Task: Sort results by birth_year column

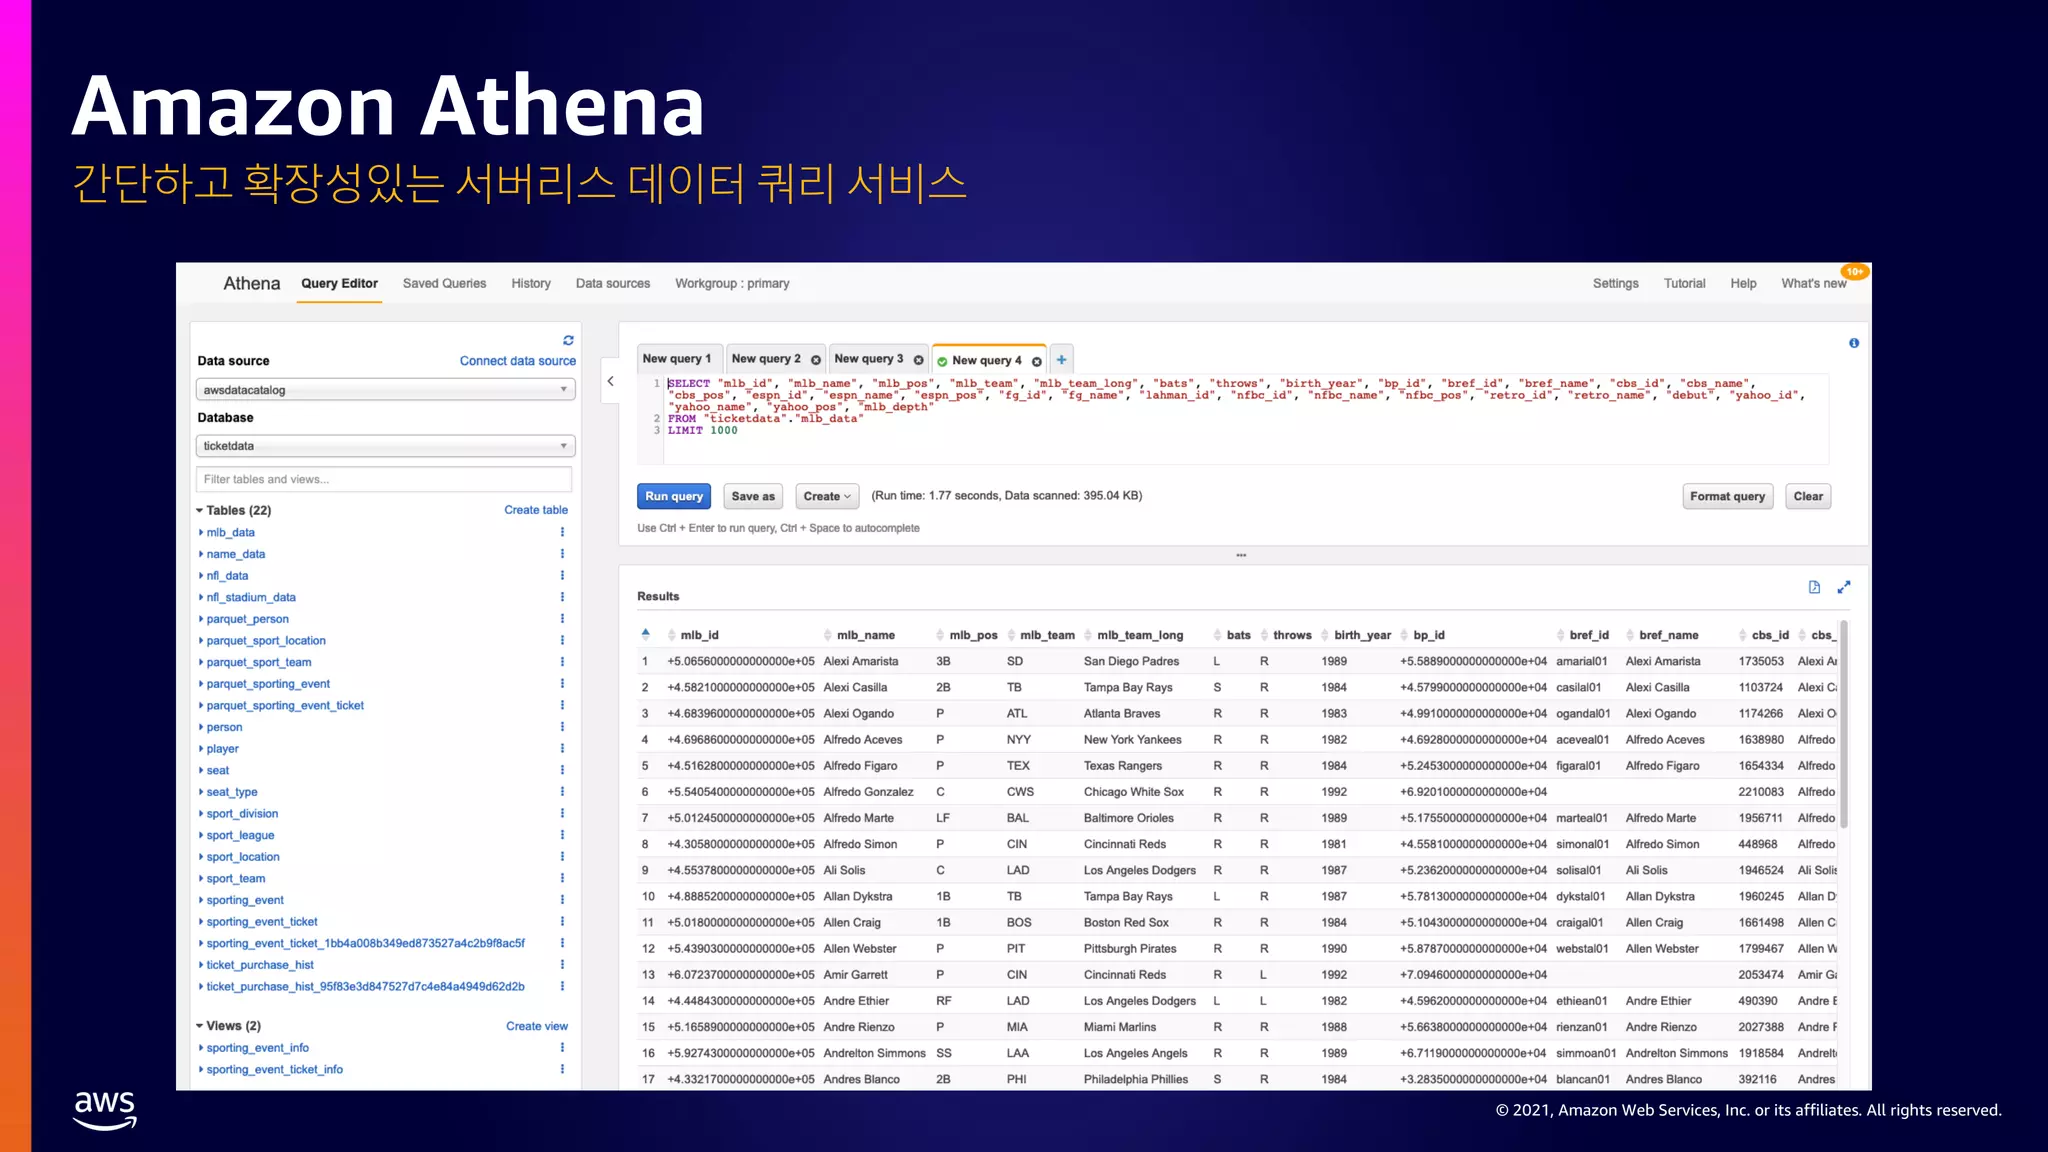Action: coord(1361,635)
